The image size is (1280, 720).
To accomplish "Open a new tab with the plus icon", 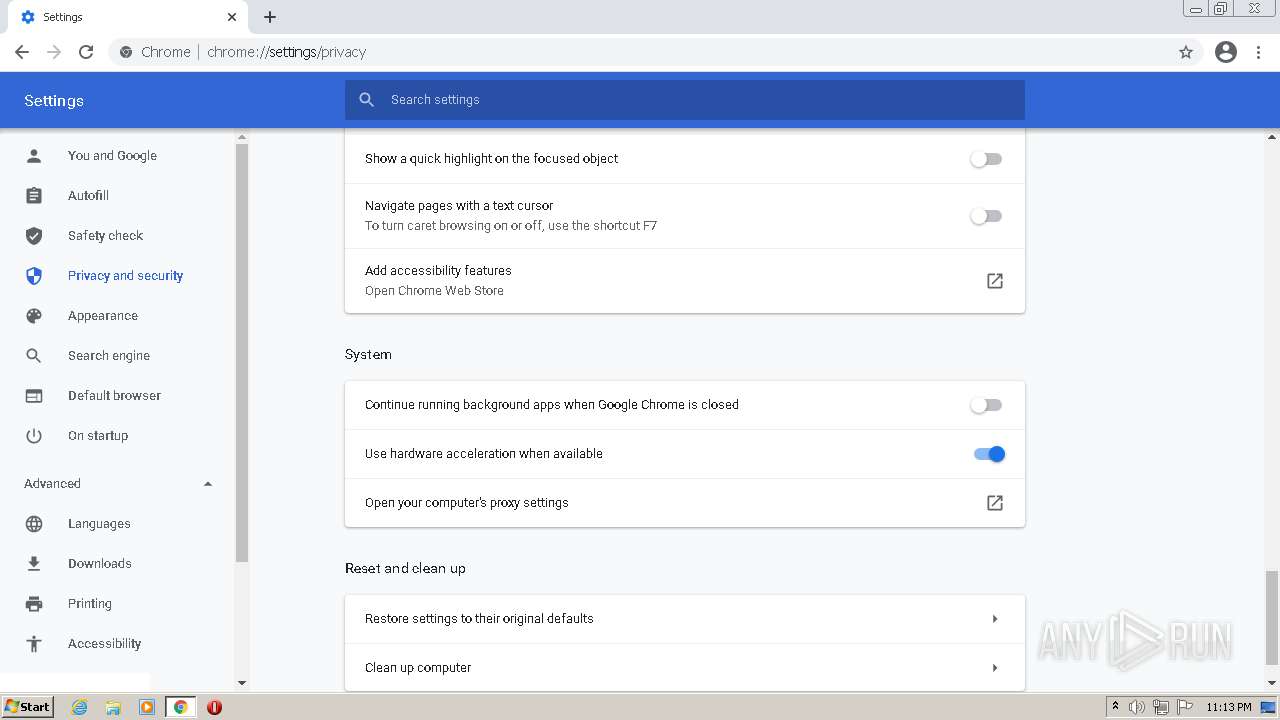I will click(270, 17).
